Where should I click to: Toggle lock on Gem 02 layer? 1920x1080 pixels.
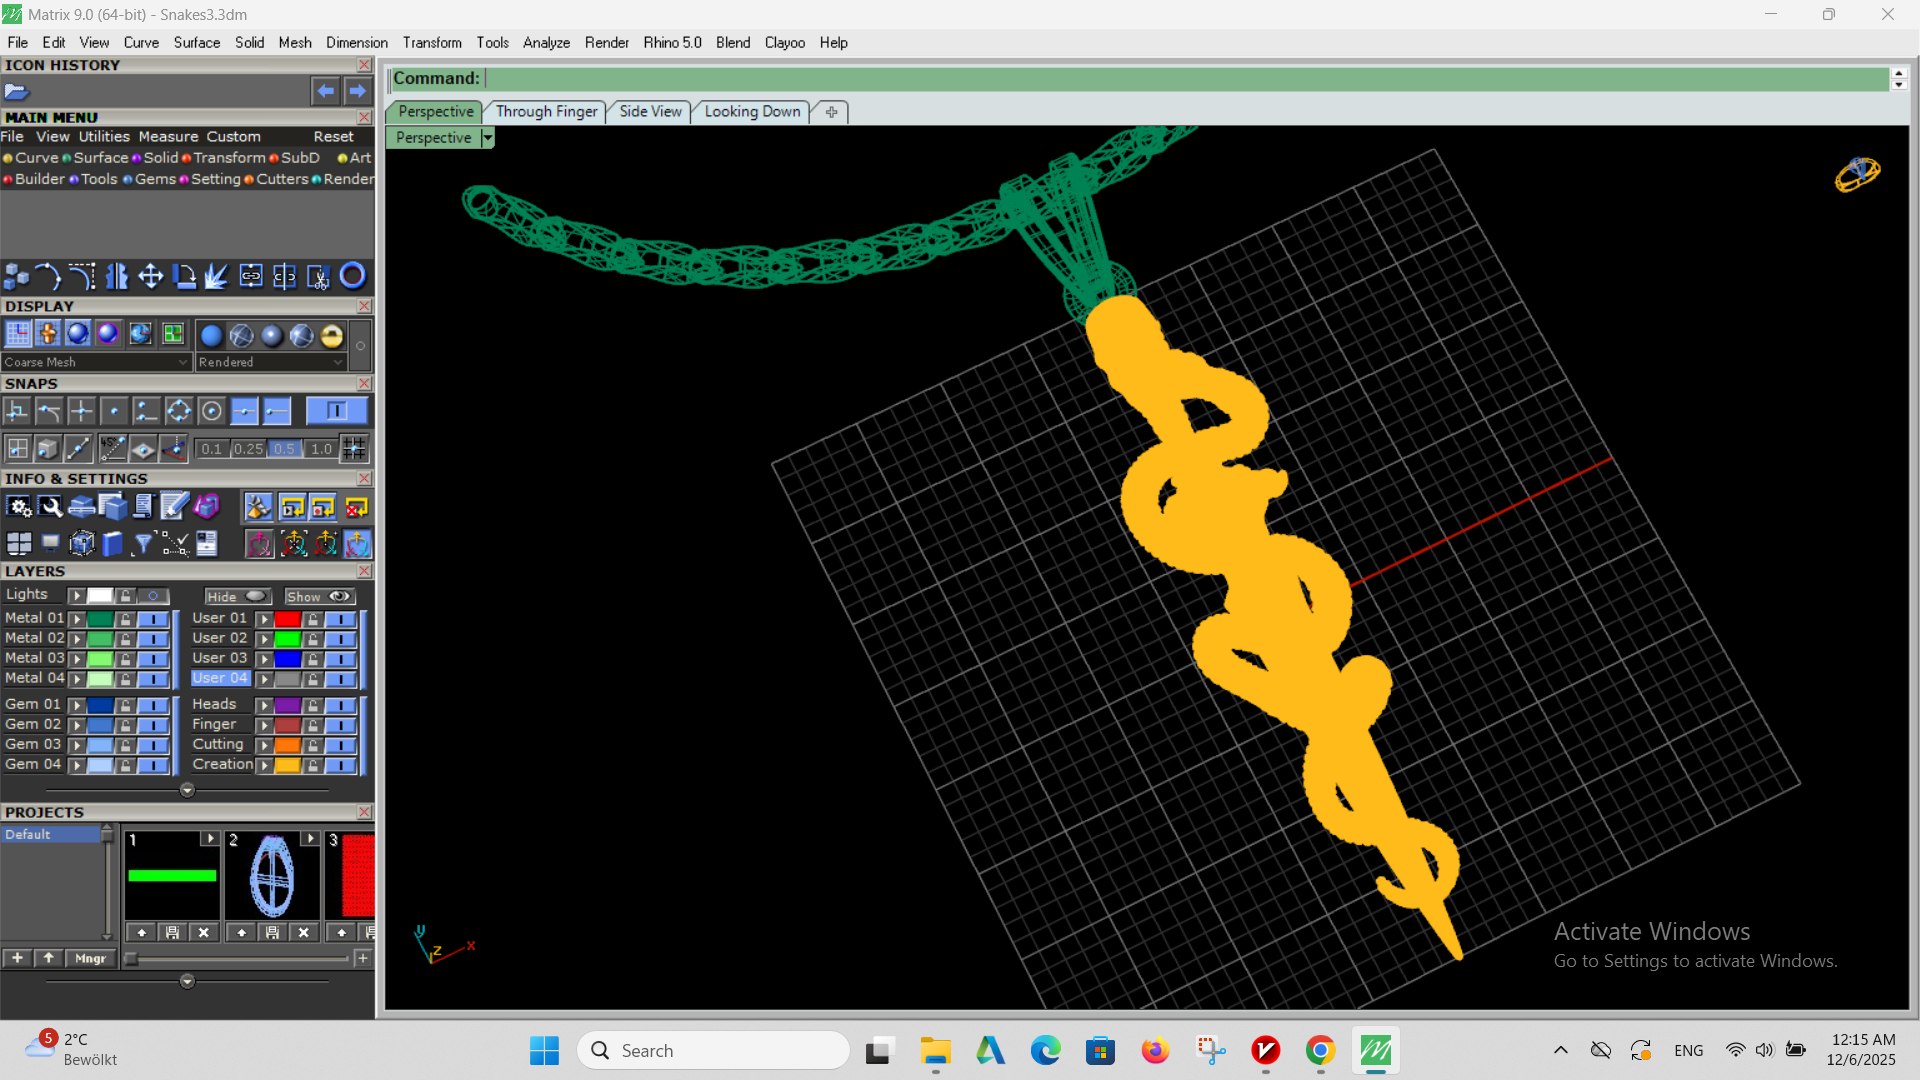click(x=125, y=726)
